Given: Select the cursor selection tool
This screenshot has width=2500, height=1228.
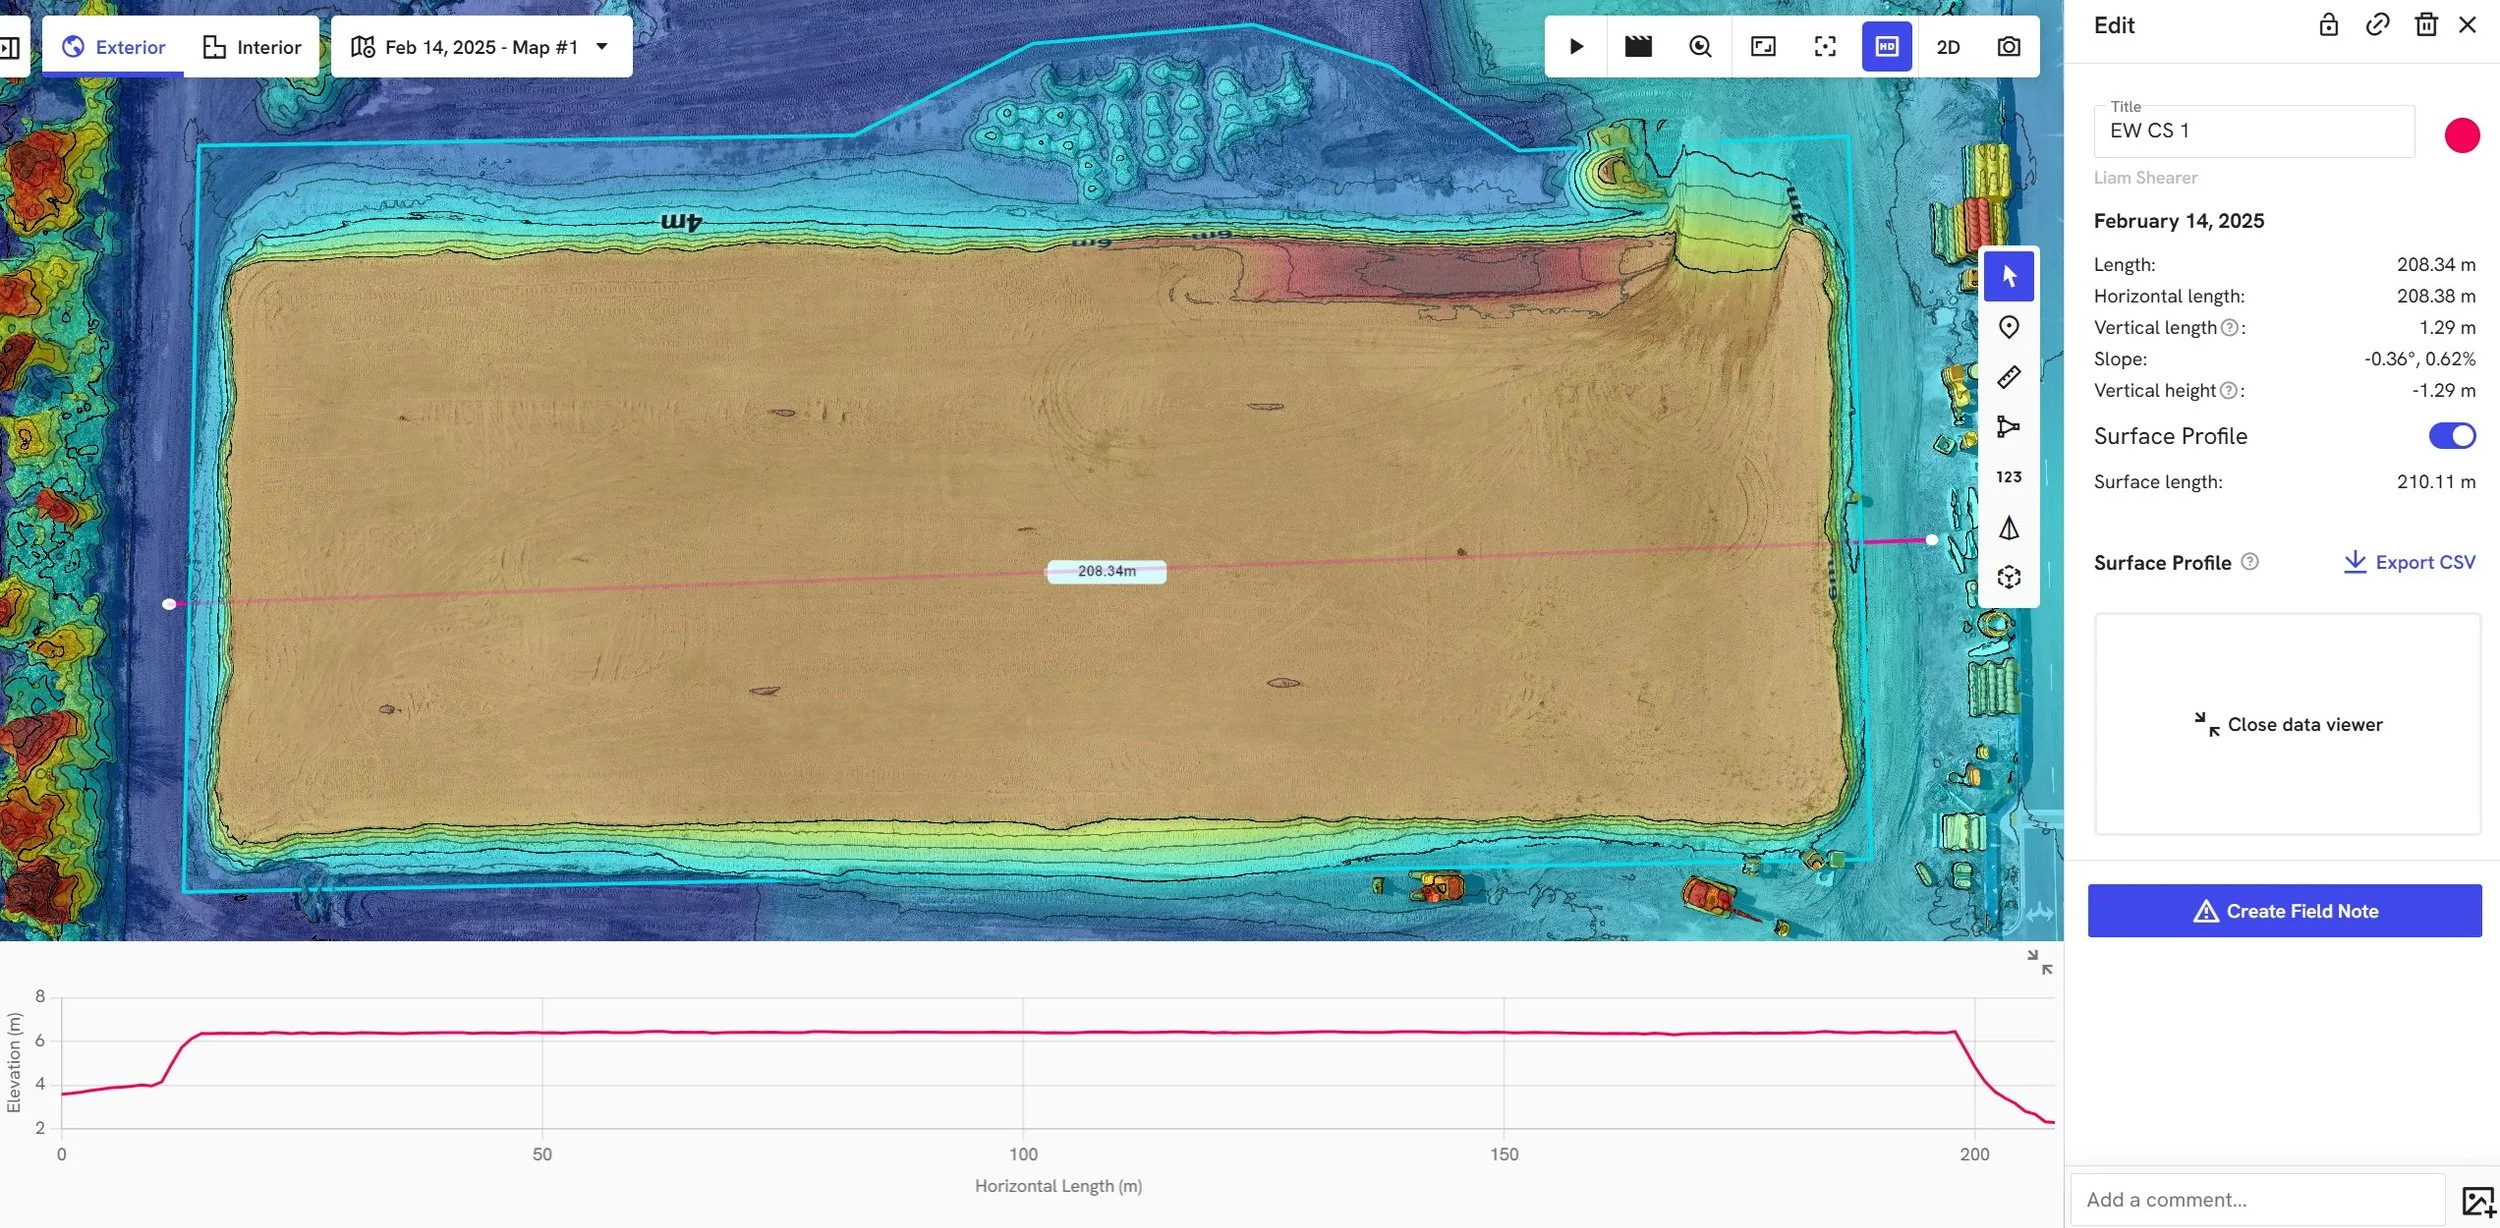Looking at the screenshot, I should coord(2008,276).
